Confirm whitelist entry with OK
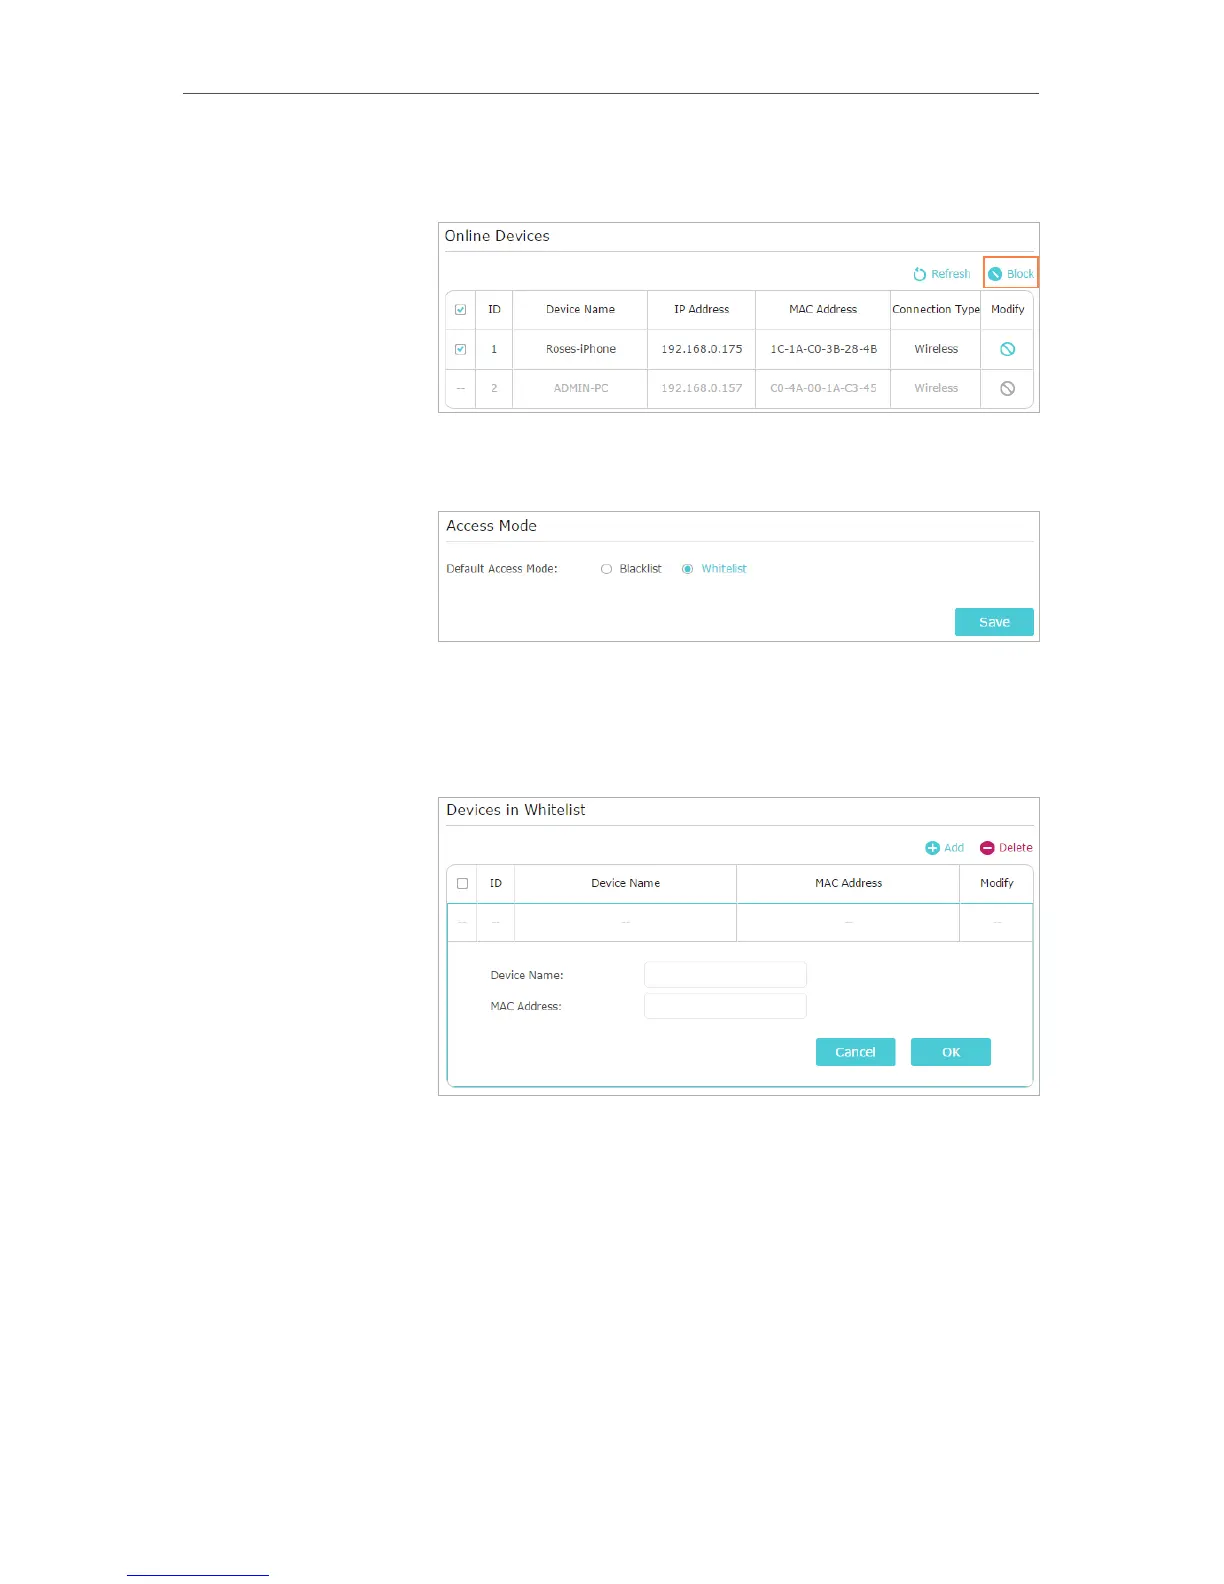Screen dimensions: 1224x1584 pos(951,1052)
